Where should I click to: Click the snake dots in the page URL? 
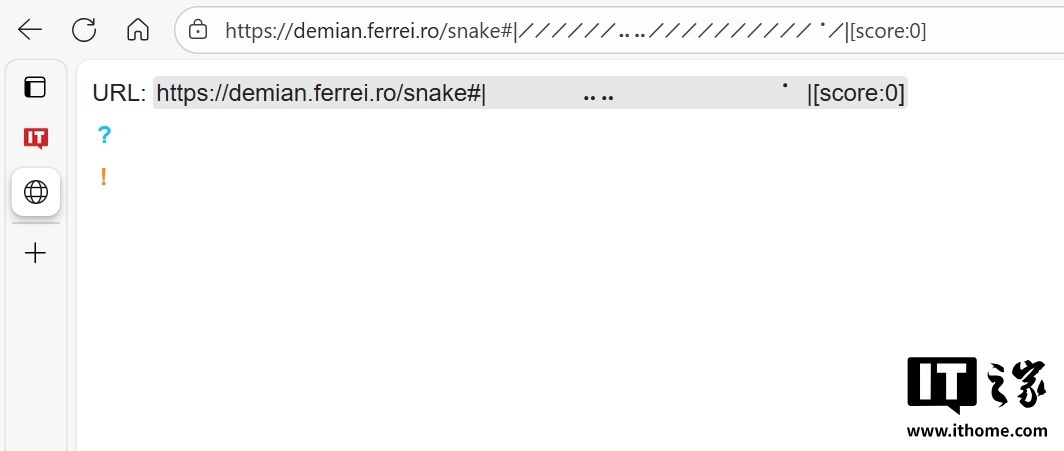[598, 98]
